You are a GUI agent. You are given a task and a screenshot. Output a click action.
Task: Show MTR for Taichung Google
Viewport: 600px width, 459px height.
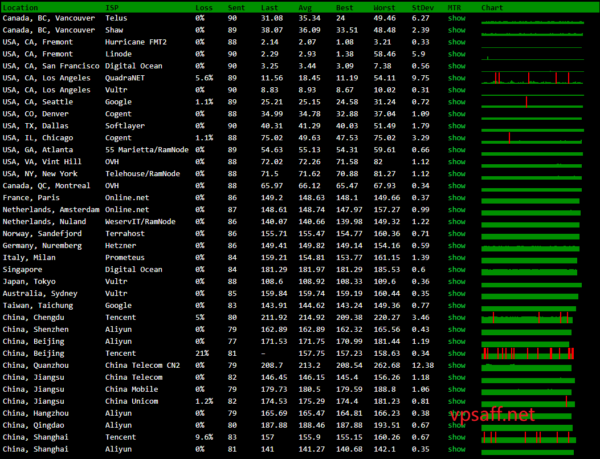click(457, 306)
